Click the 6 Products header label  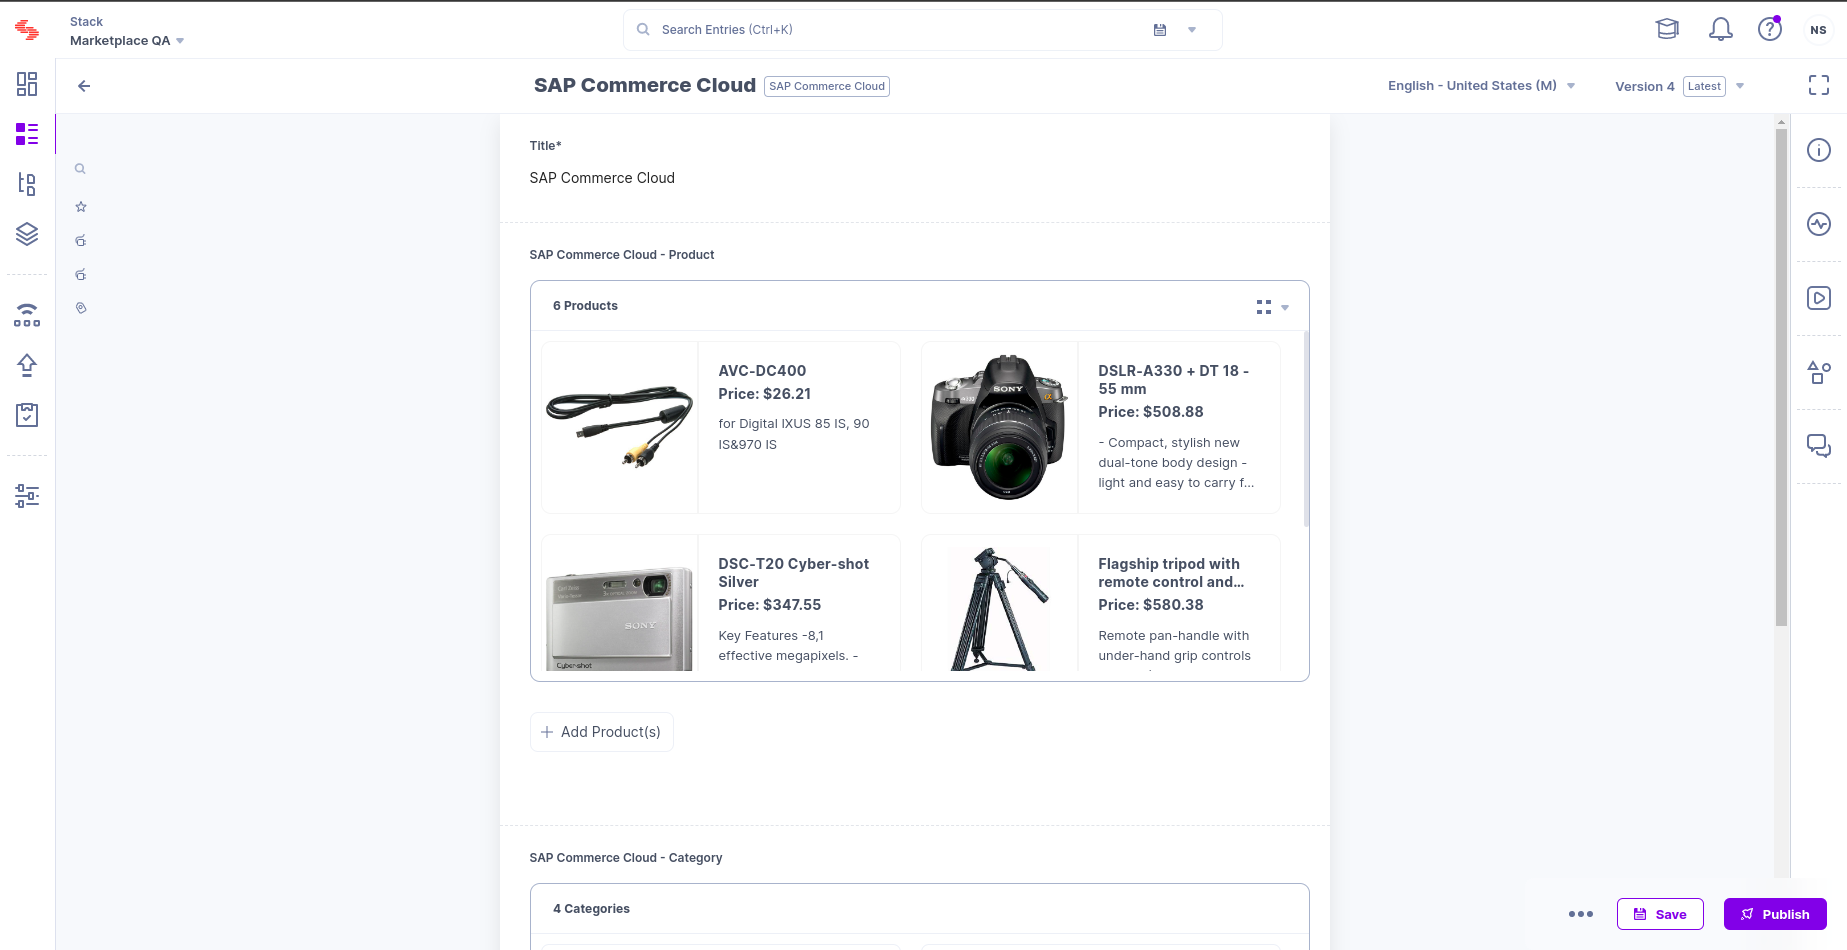pyautogui.click(x=585, y=306)
